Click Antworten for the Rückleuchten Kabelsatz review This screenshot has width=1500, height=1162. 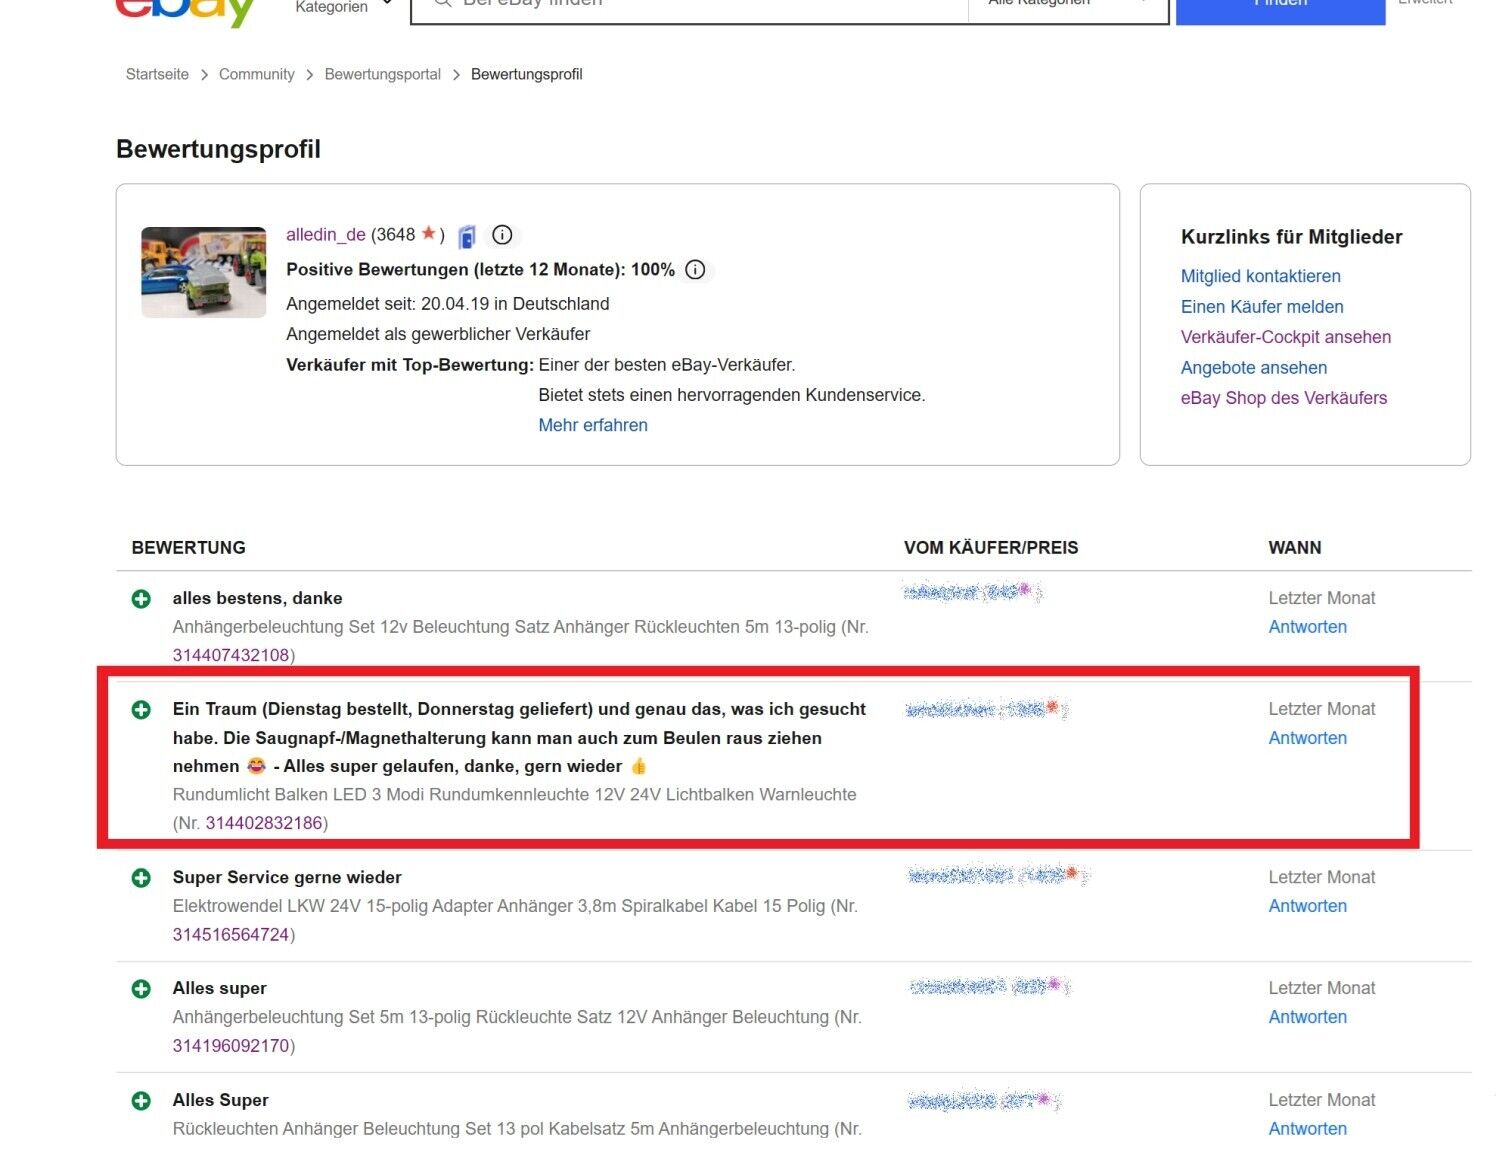[1307, 1129]
